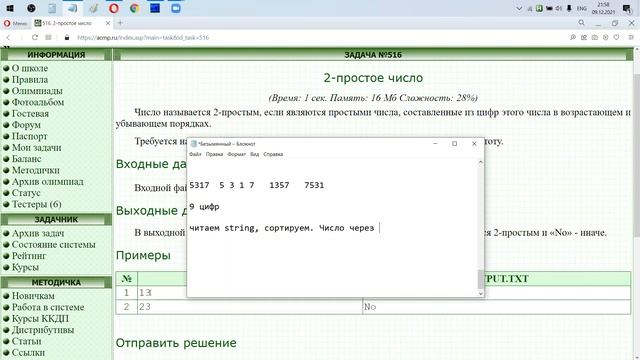The height and width of the screenshot is (360, 640).
Task: Open 'Дистрибутивы' link
Action: [x=43, y=330]
